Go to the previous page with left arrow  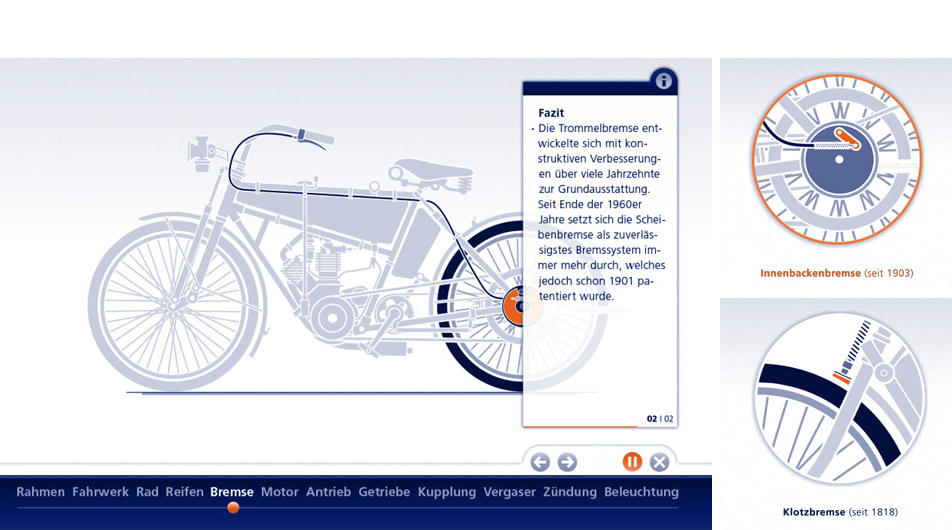coord(540,462)
